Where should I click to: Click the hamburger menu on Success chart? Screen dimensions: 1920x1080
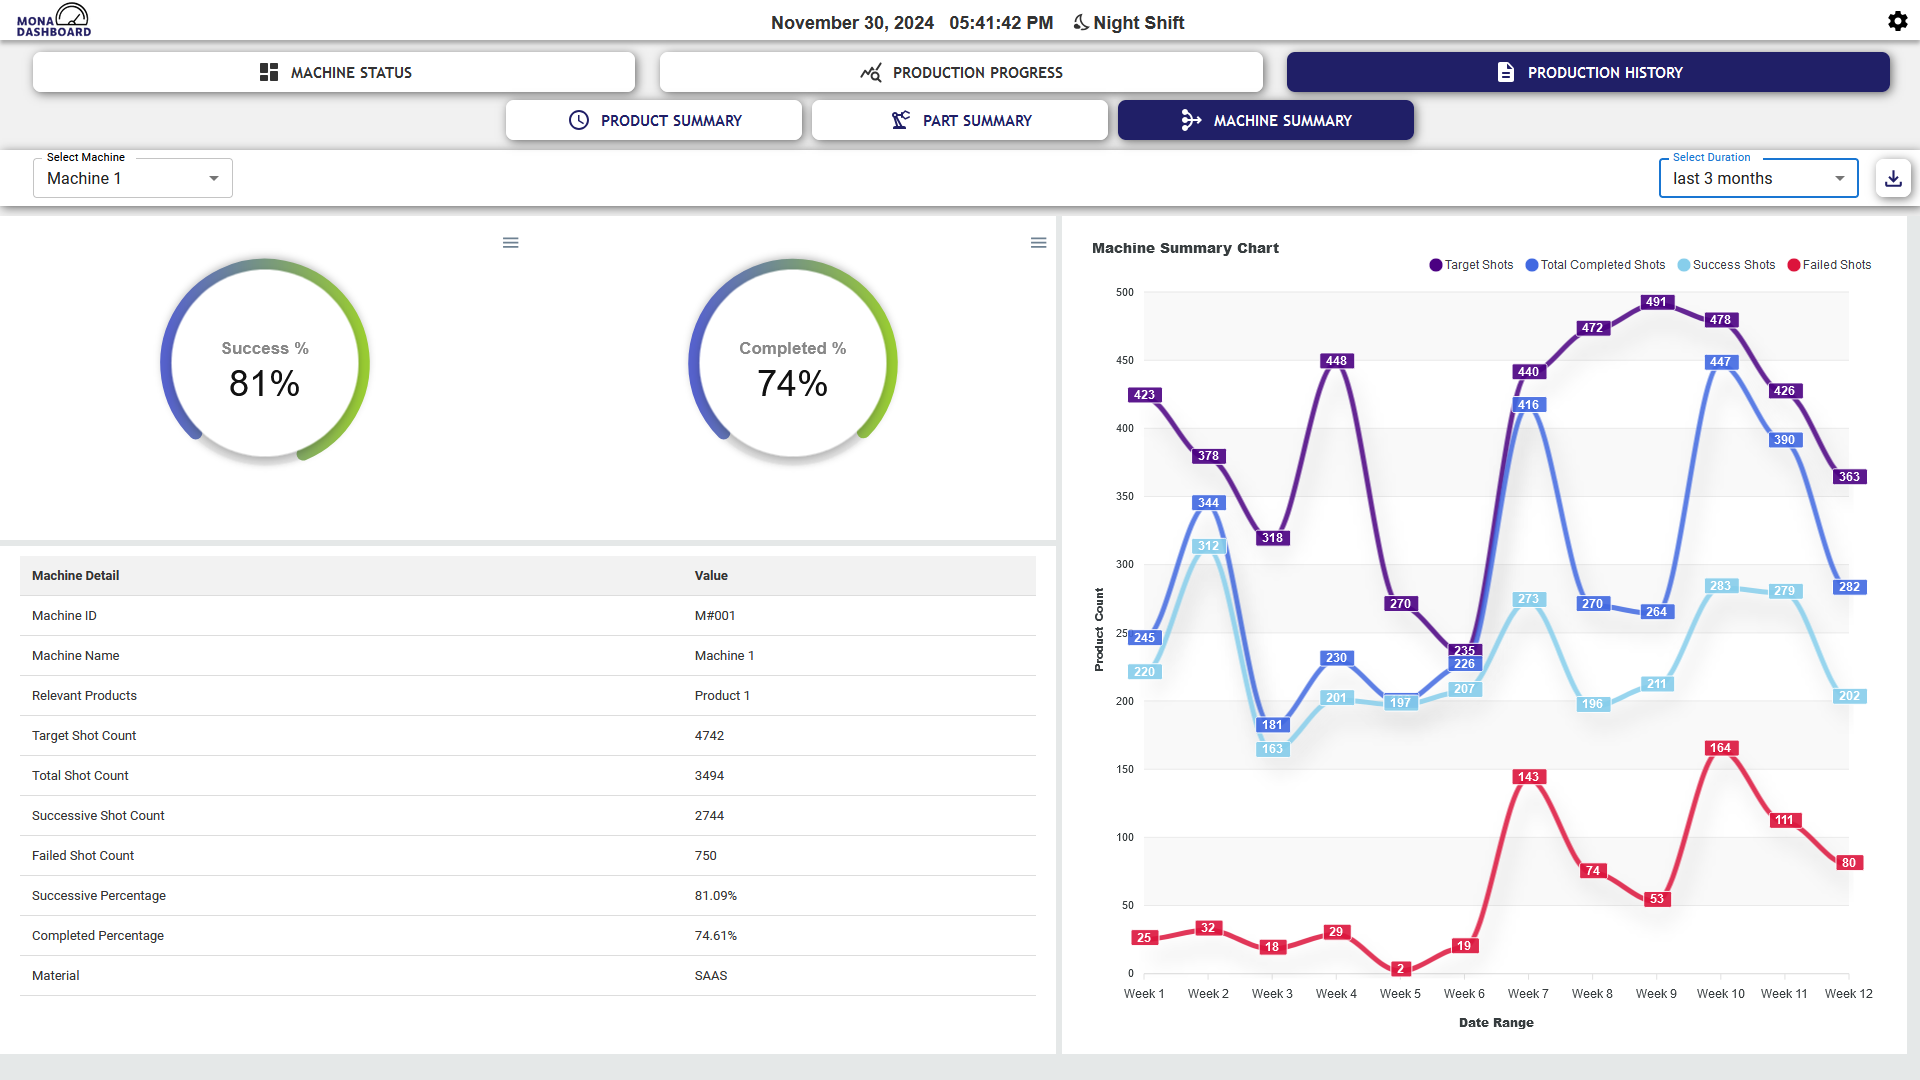point(510,241)
